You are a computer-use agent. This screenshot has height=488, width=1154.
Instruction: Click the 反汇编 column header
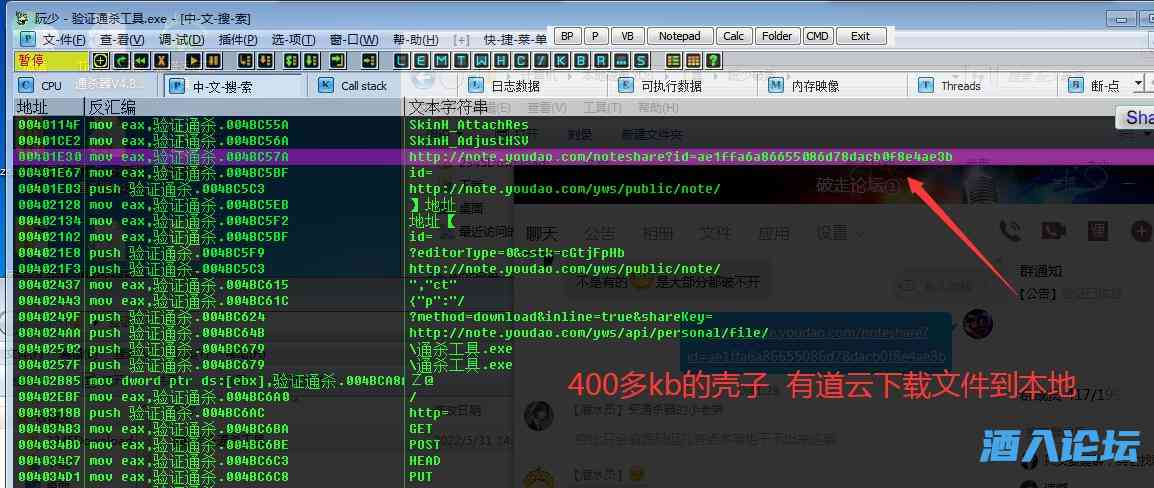click(x=244, y=107)
